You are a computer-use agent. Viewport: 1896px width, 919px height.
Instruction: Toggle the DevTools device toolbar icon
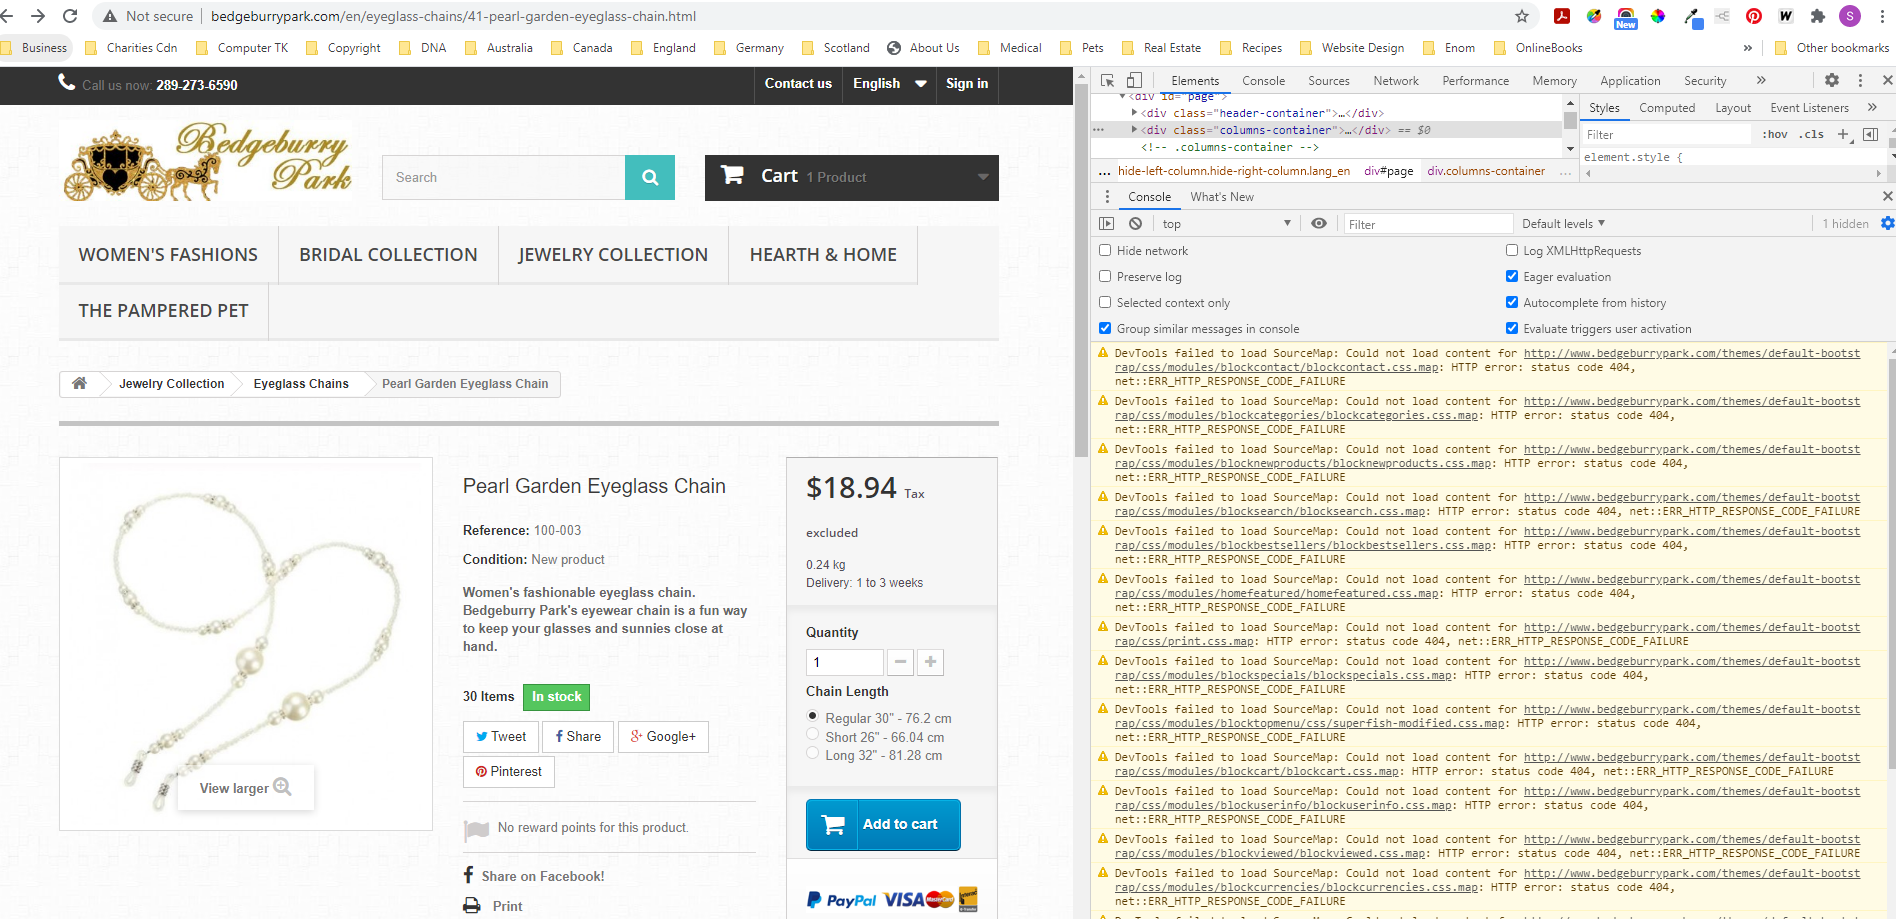tap(1134, 80)
